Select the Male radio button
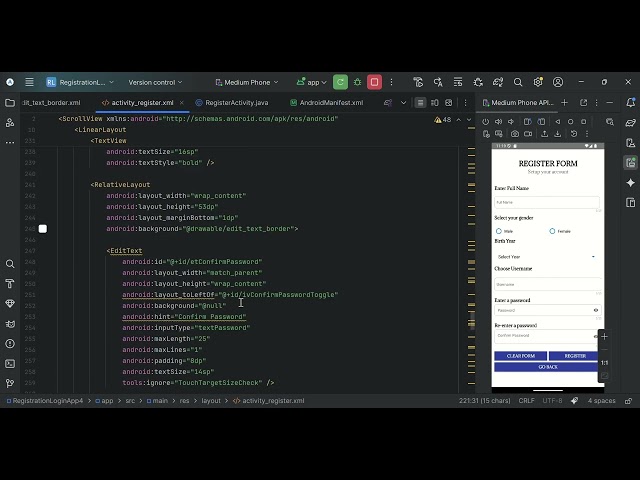This screenshot has width=640, height=480. coord(499,231)
